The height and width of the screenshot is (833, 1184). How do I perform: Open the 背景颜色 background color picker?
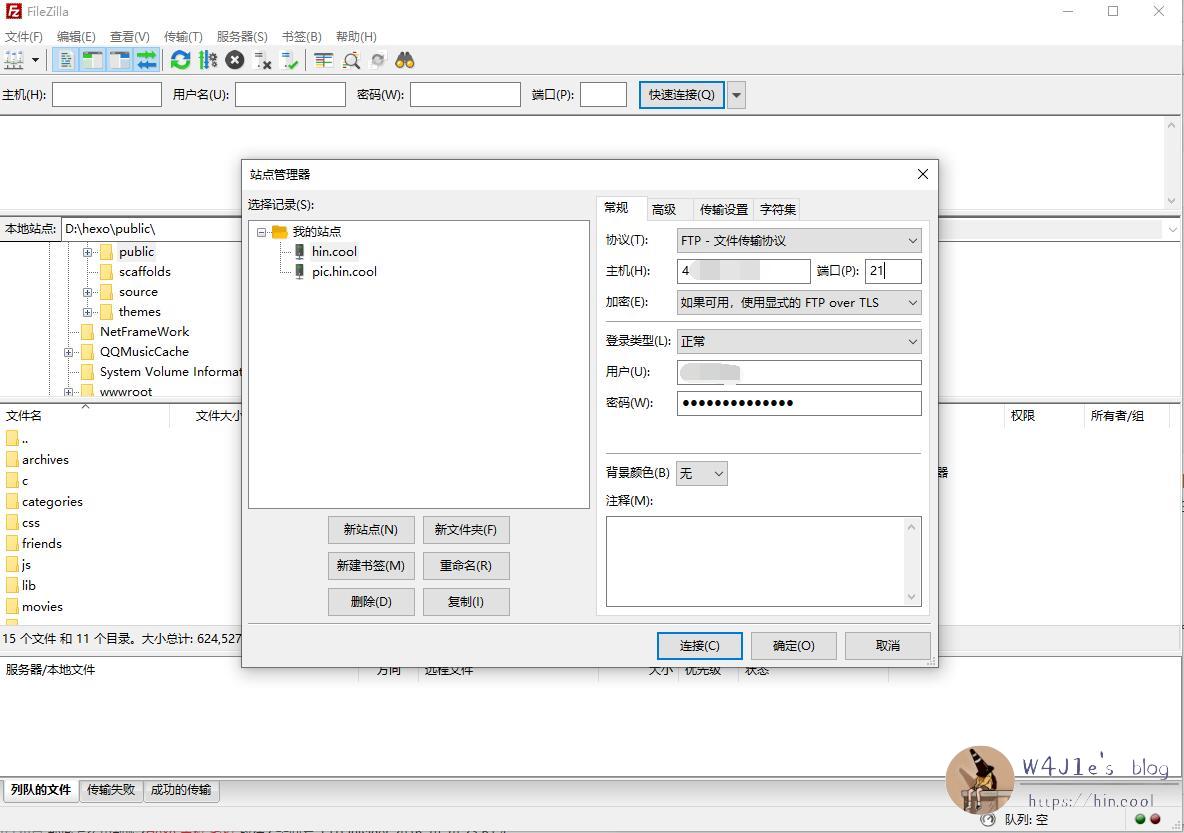click(701, 473)
